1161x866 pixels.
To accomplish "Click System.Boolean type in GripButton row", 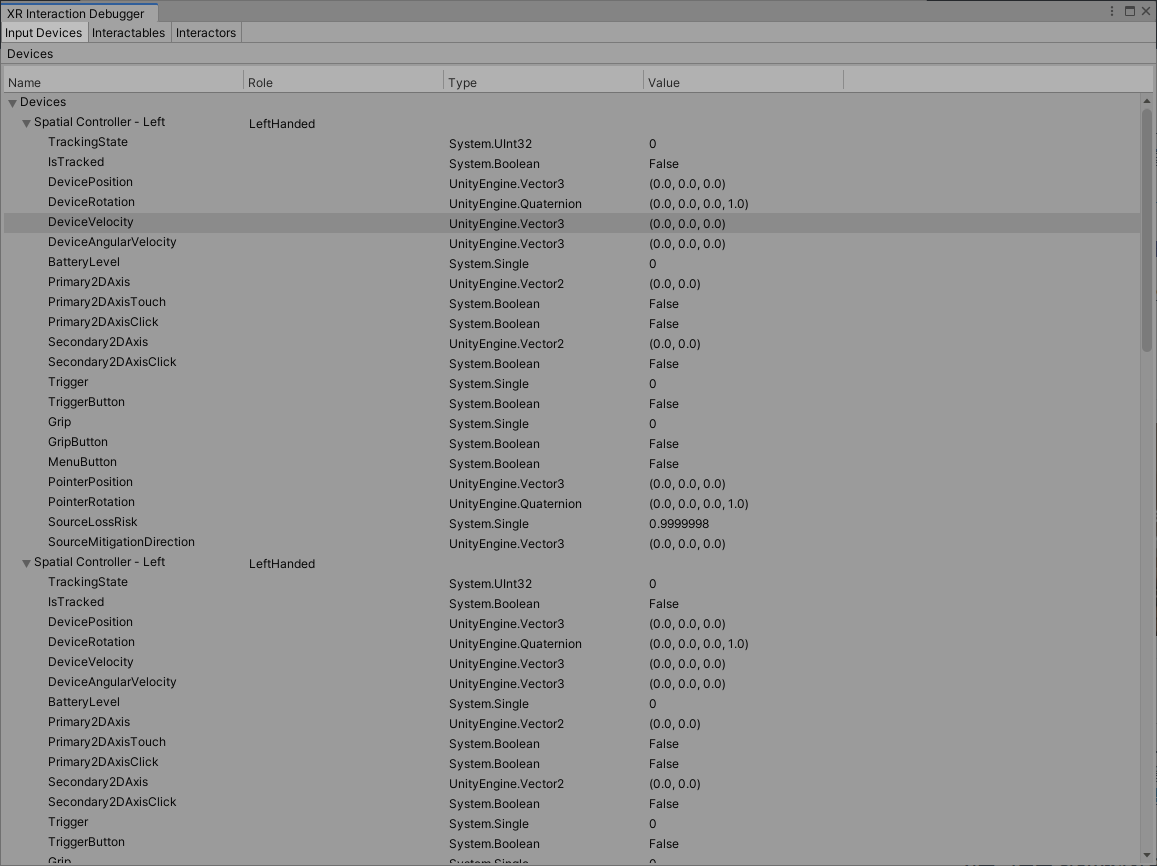I will [494, 444].
